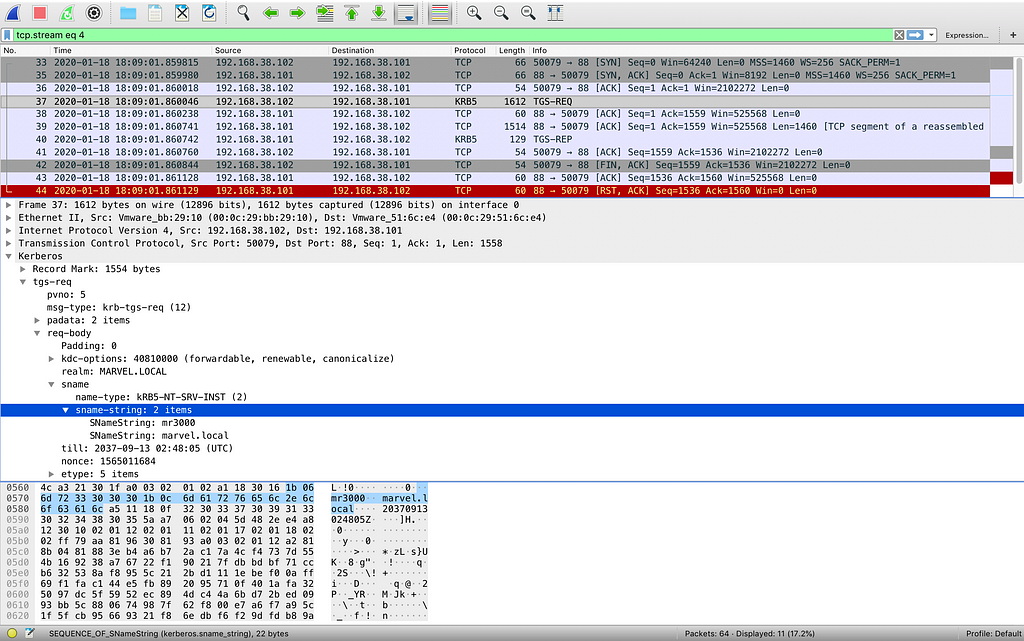This screenshot has height=641, width=1024.
Task: Select packet 37 TGS-REQ row
Action: [x=495, y=101]
